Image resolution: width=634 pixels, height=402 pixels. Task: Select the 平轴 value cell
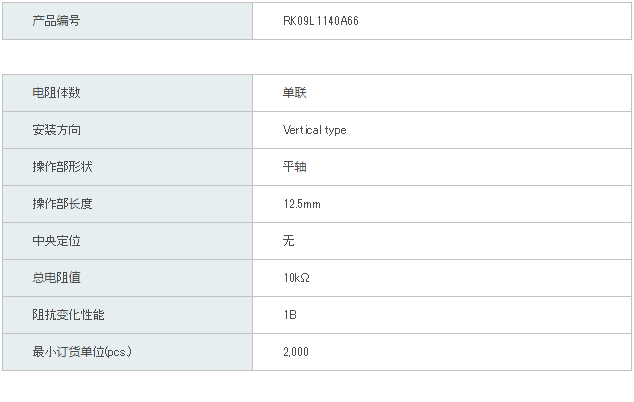[x=442, y=167]
